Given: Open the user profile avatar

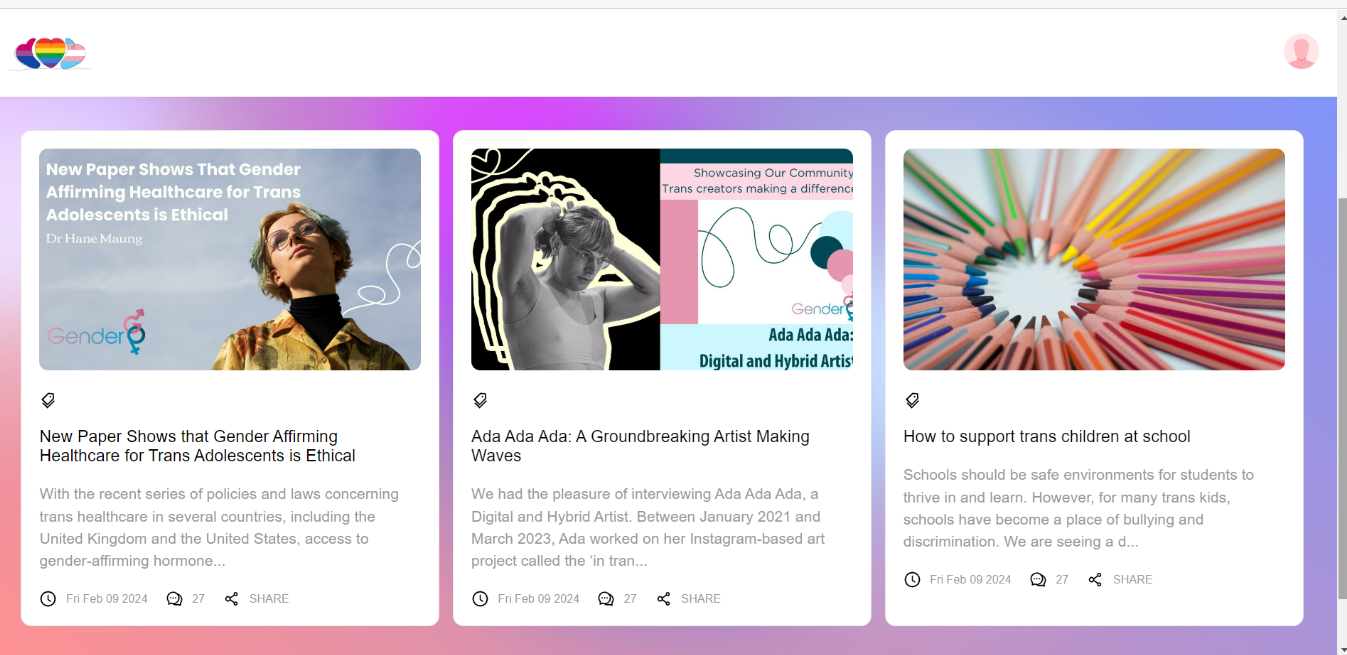Looking at the screenshot, I should click(1301, 51).
